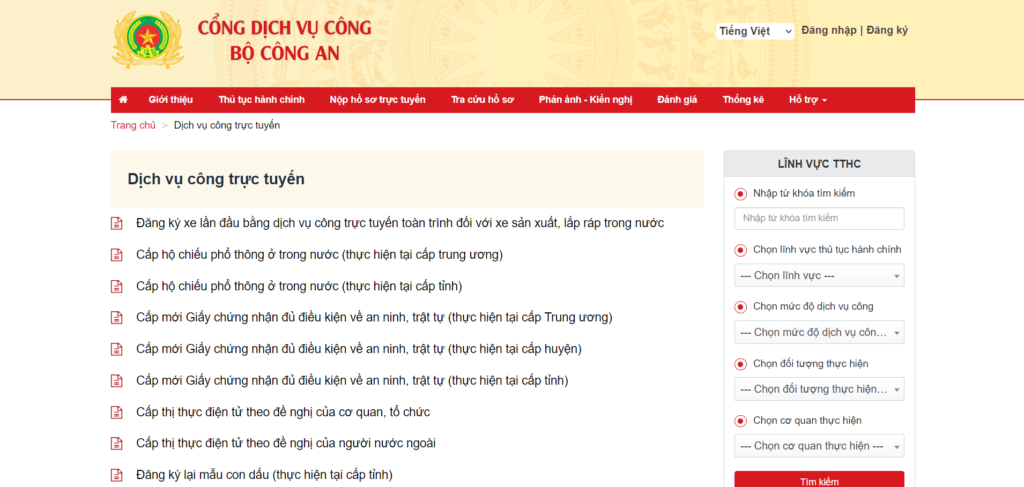Click document icon beside passport 'cấp tỉnh' item
Screen dimensions: 1024x487
(x=116, y=286)
